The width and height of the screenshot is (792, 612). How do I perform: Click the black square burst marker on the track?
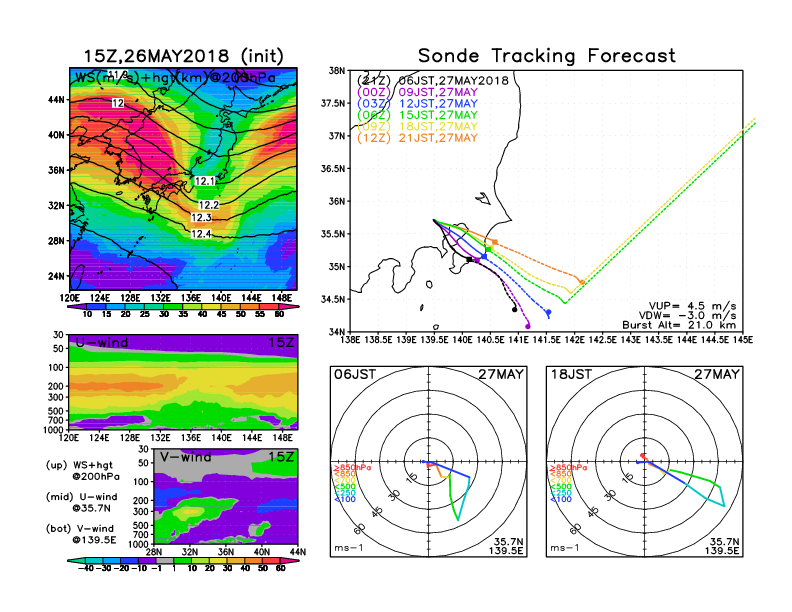469,260
